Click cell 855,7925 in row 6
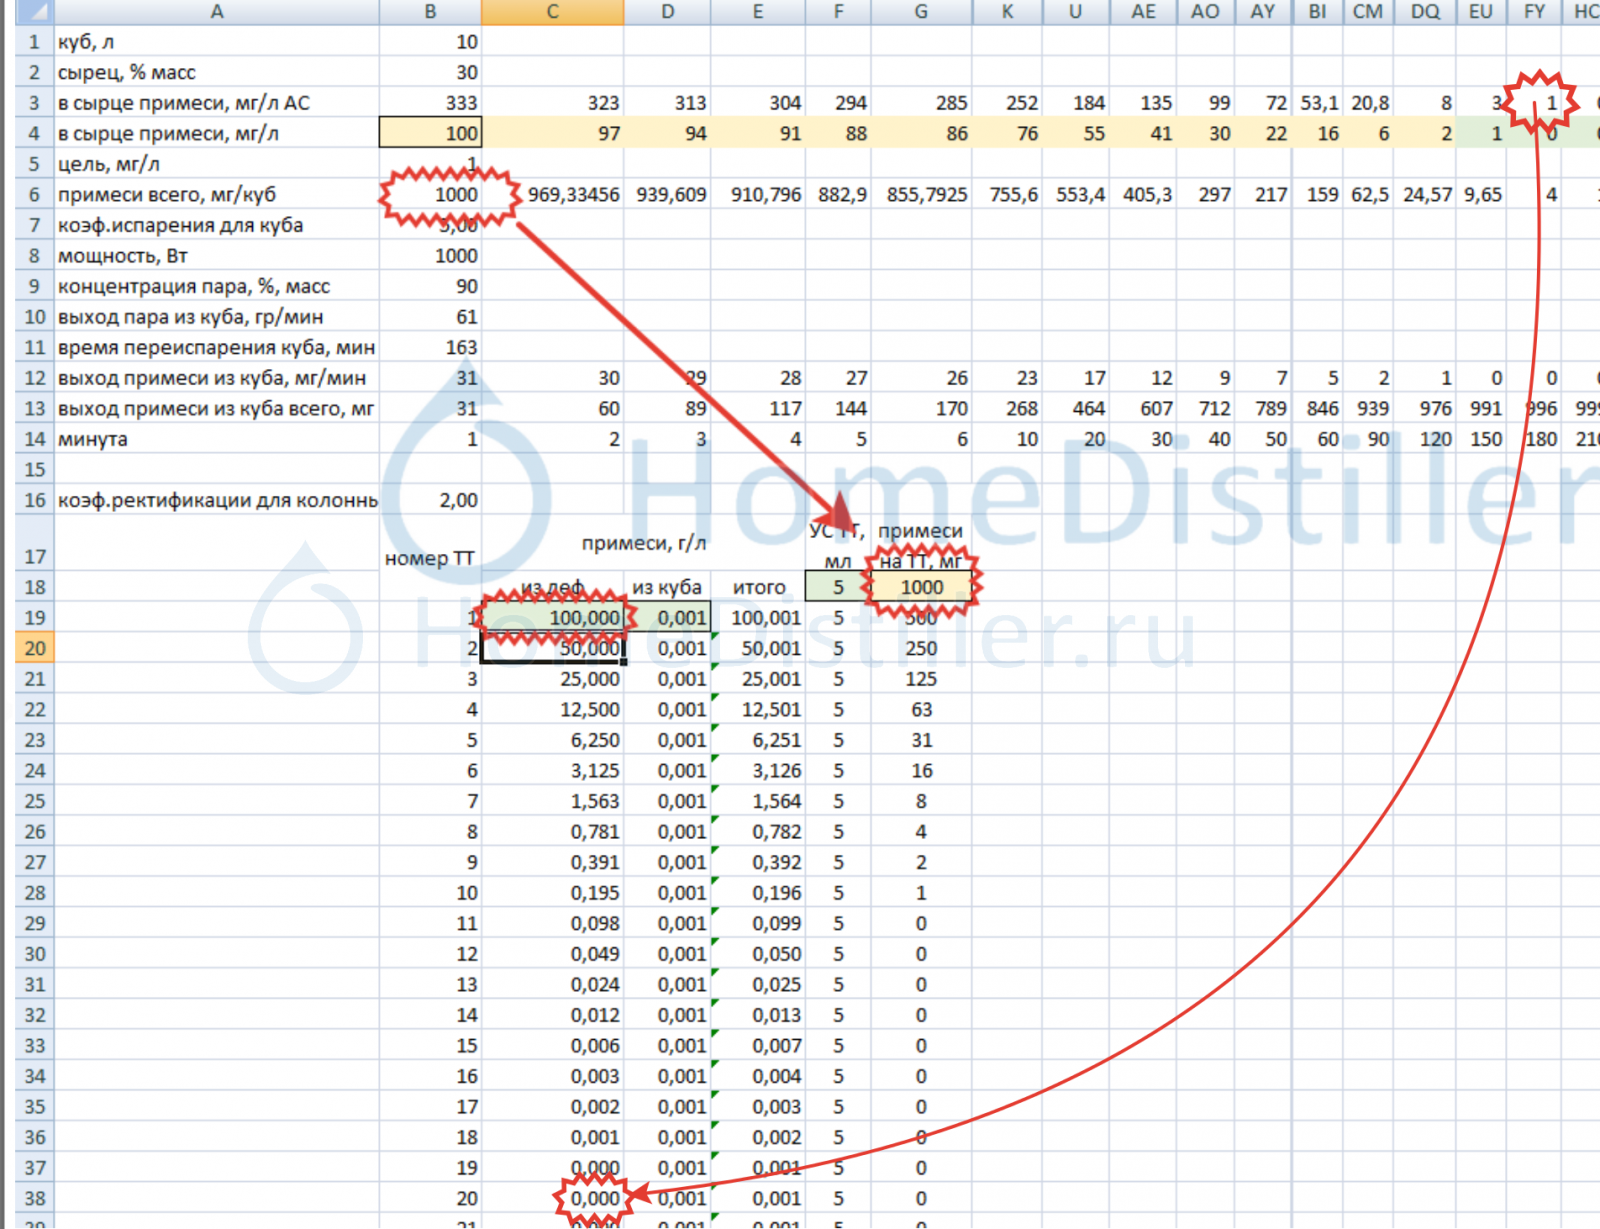The image size is (1600, 1229). (921, 195)
